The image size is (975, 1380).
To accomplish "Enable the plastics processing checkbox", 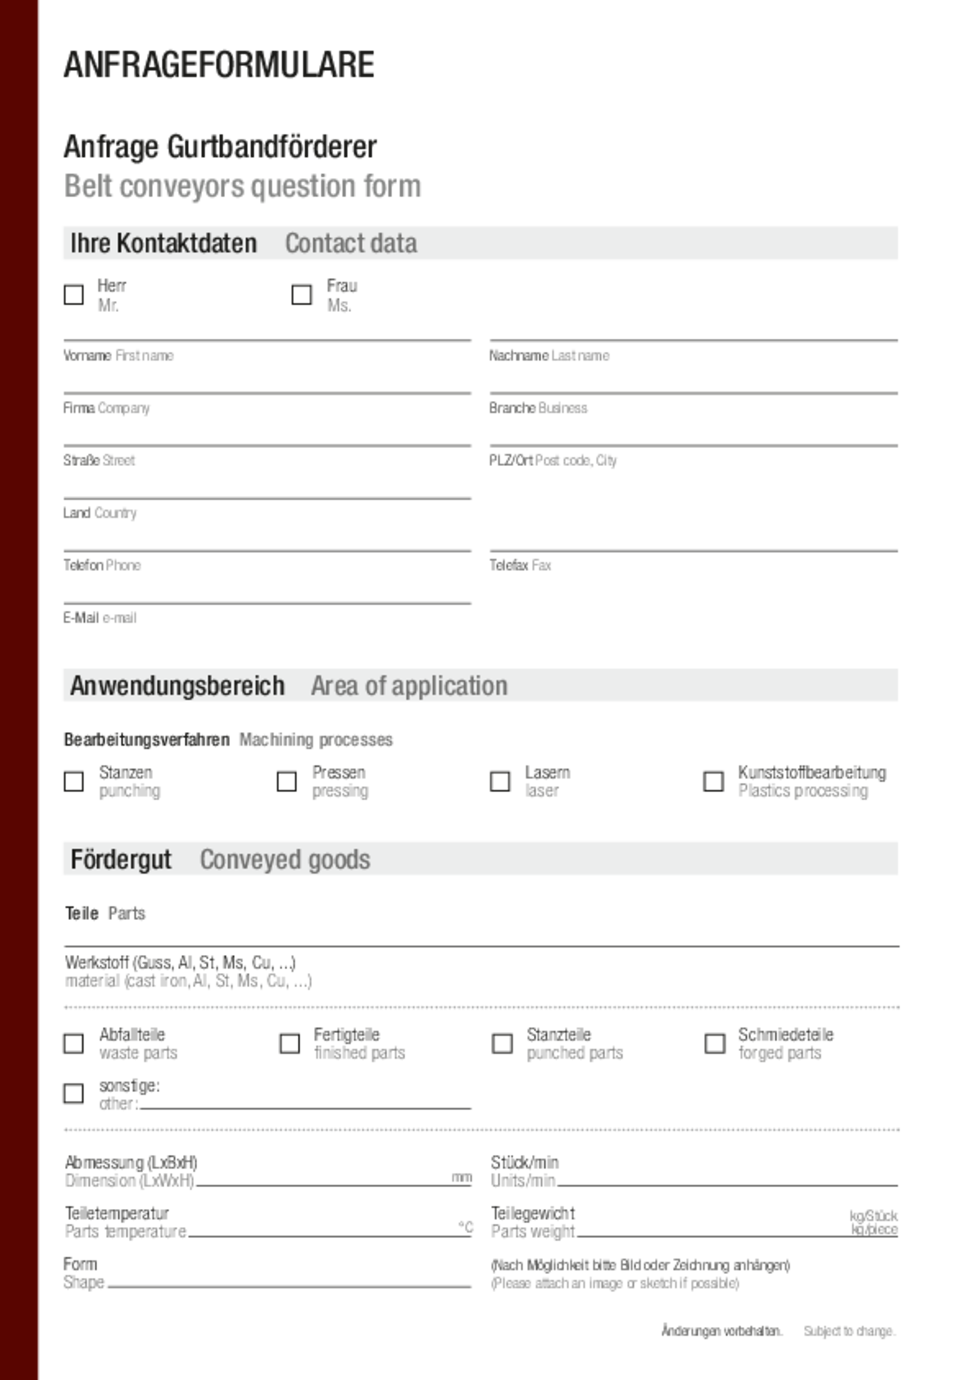I will tap(714, 781).
